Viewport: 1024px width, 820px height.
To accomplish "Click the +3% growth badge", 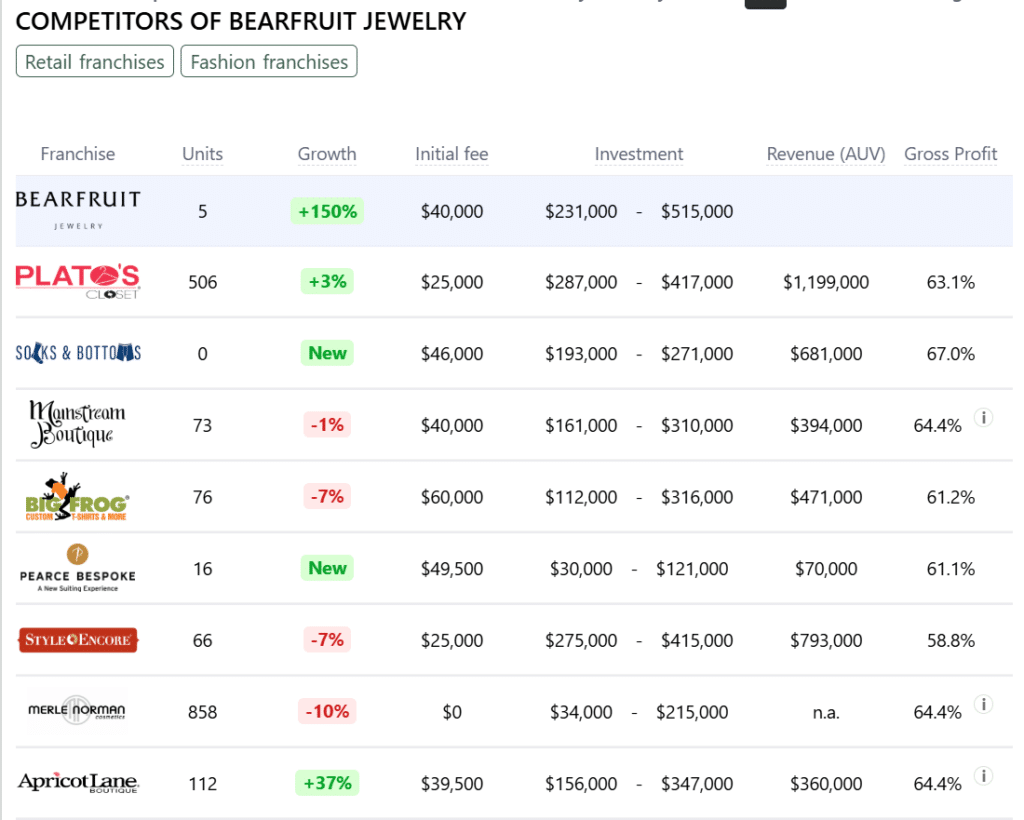I will [327, 281].
